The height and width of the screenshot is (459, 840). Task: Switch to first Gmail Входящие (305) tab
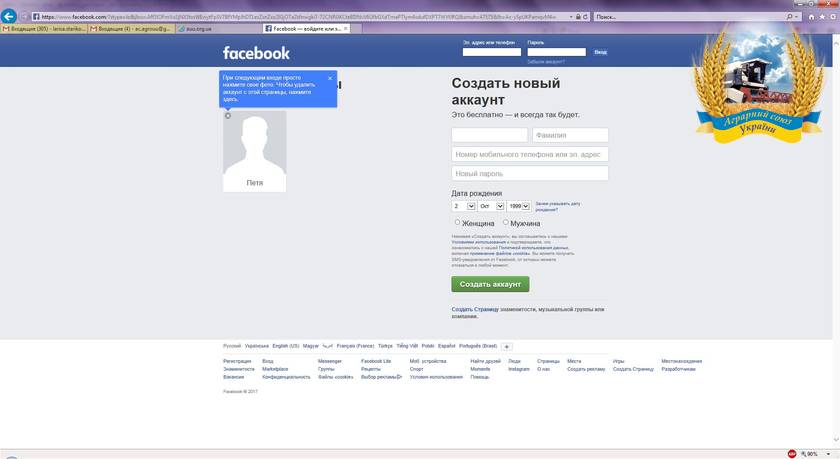tap(44, 28)
